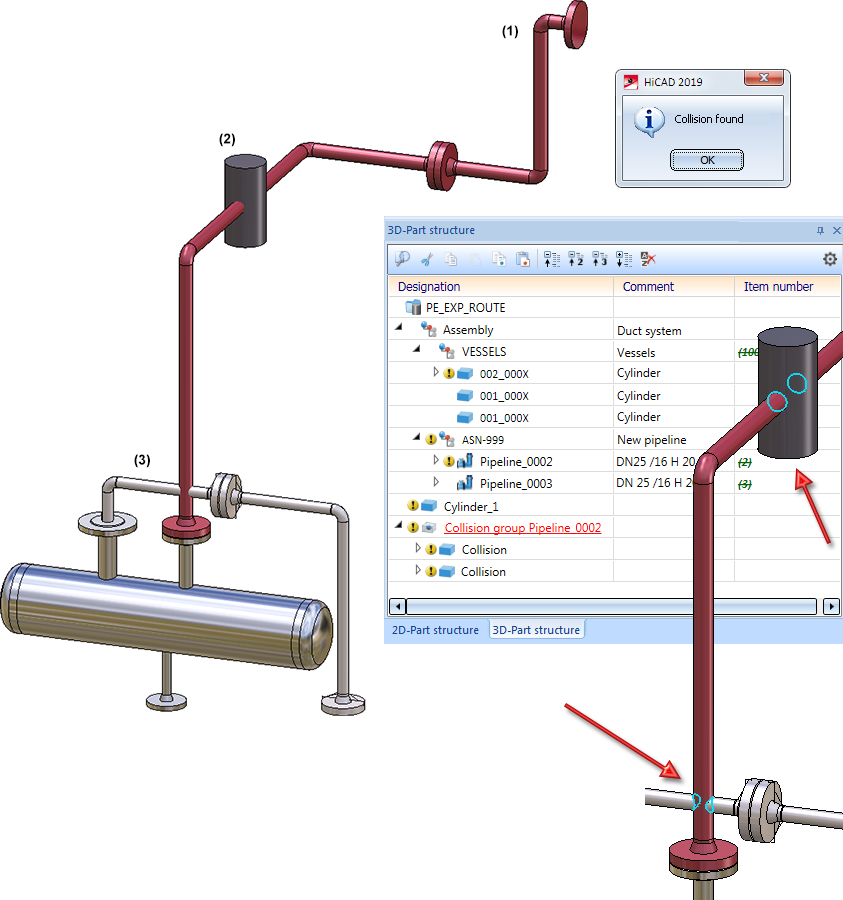Image resolution: width=843 pixels, height=900 pixels.
Task: Close the 3D-Part structure panel
Action: pyautogui.click(x=837, y=230)
